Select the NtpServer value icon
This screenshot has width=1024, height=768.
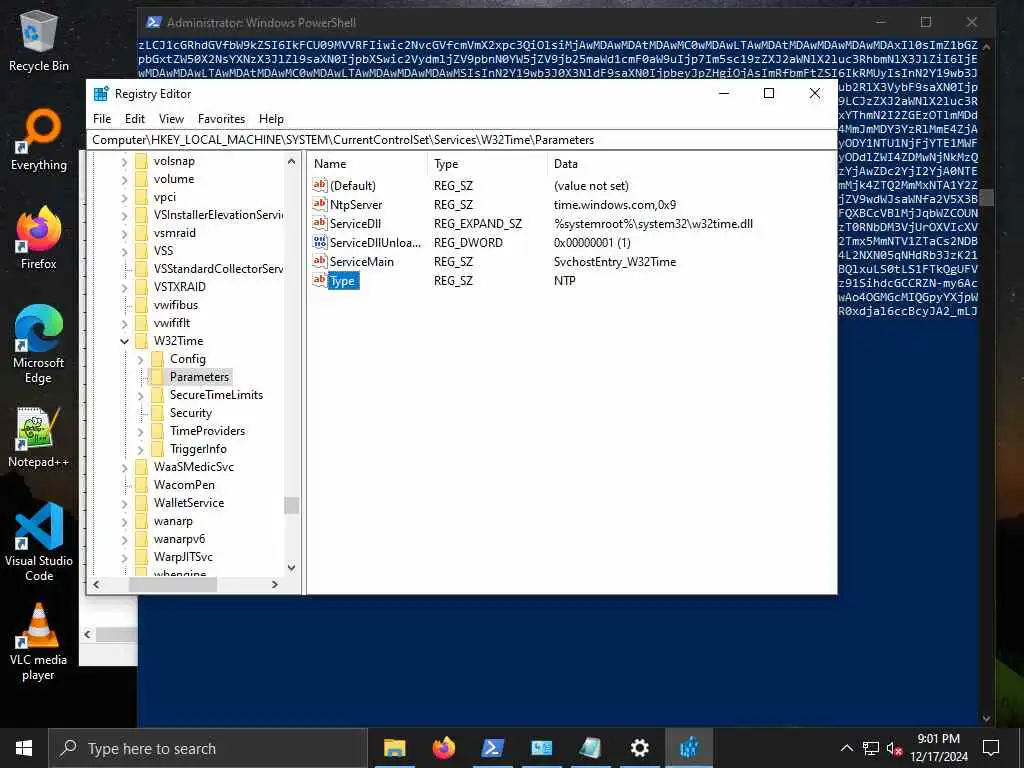coord(319,204)
